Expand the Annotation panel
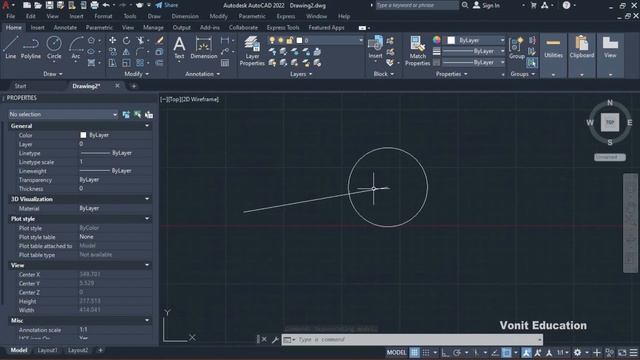The image size is (640, 360). pos(202,74)
